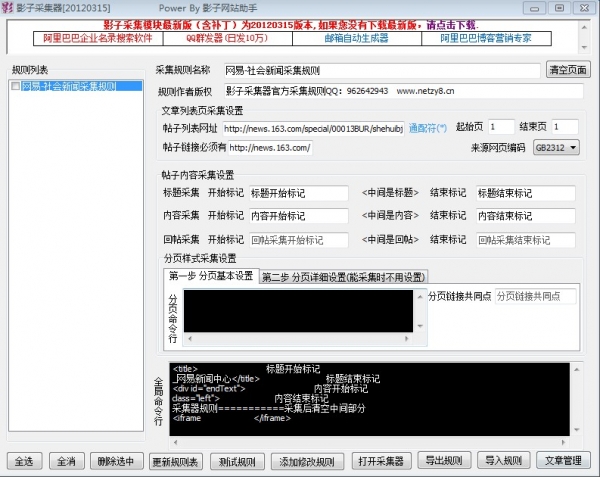
Task: Open 阿里巴巴企业名录搜索软件 banner link
Action: [98, 38]
